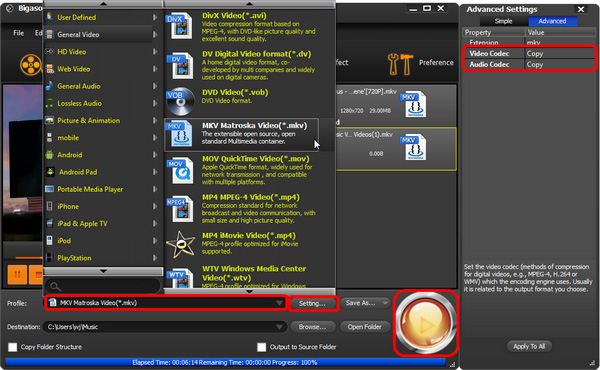600x370 pixels.
Task: Click the MKV icon of the Videos(1).mkv row
Action: click(414, 147)
